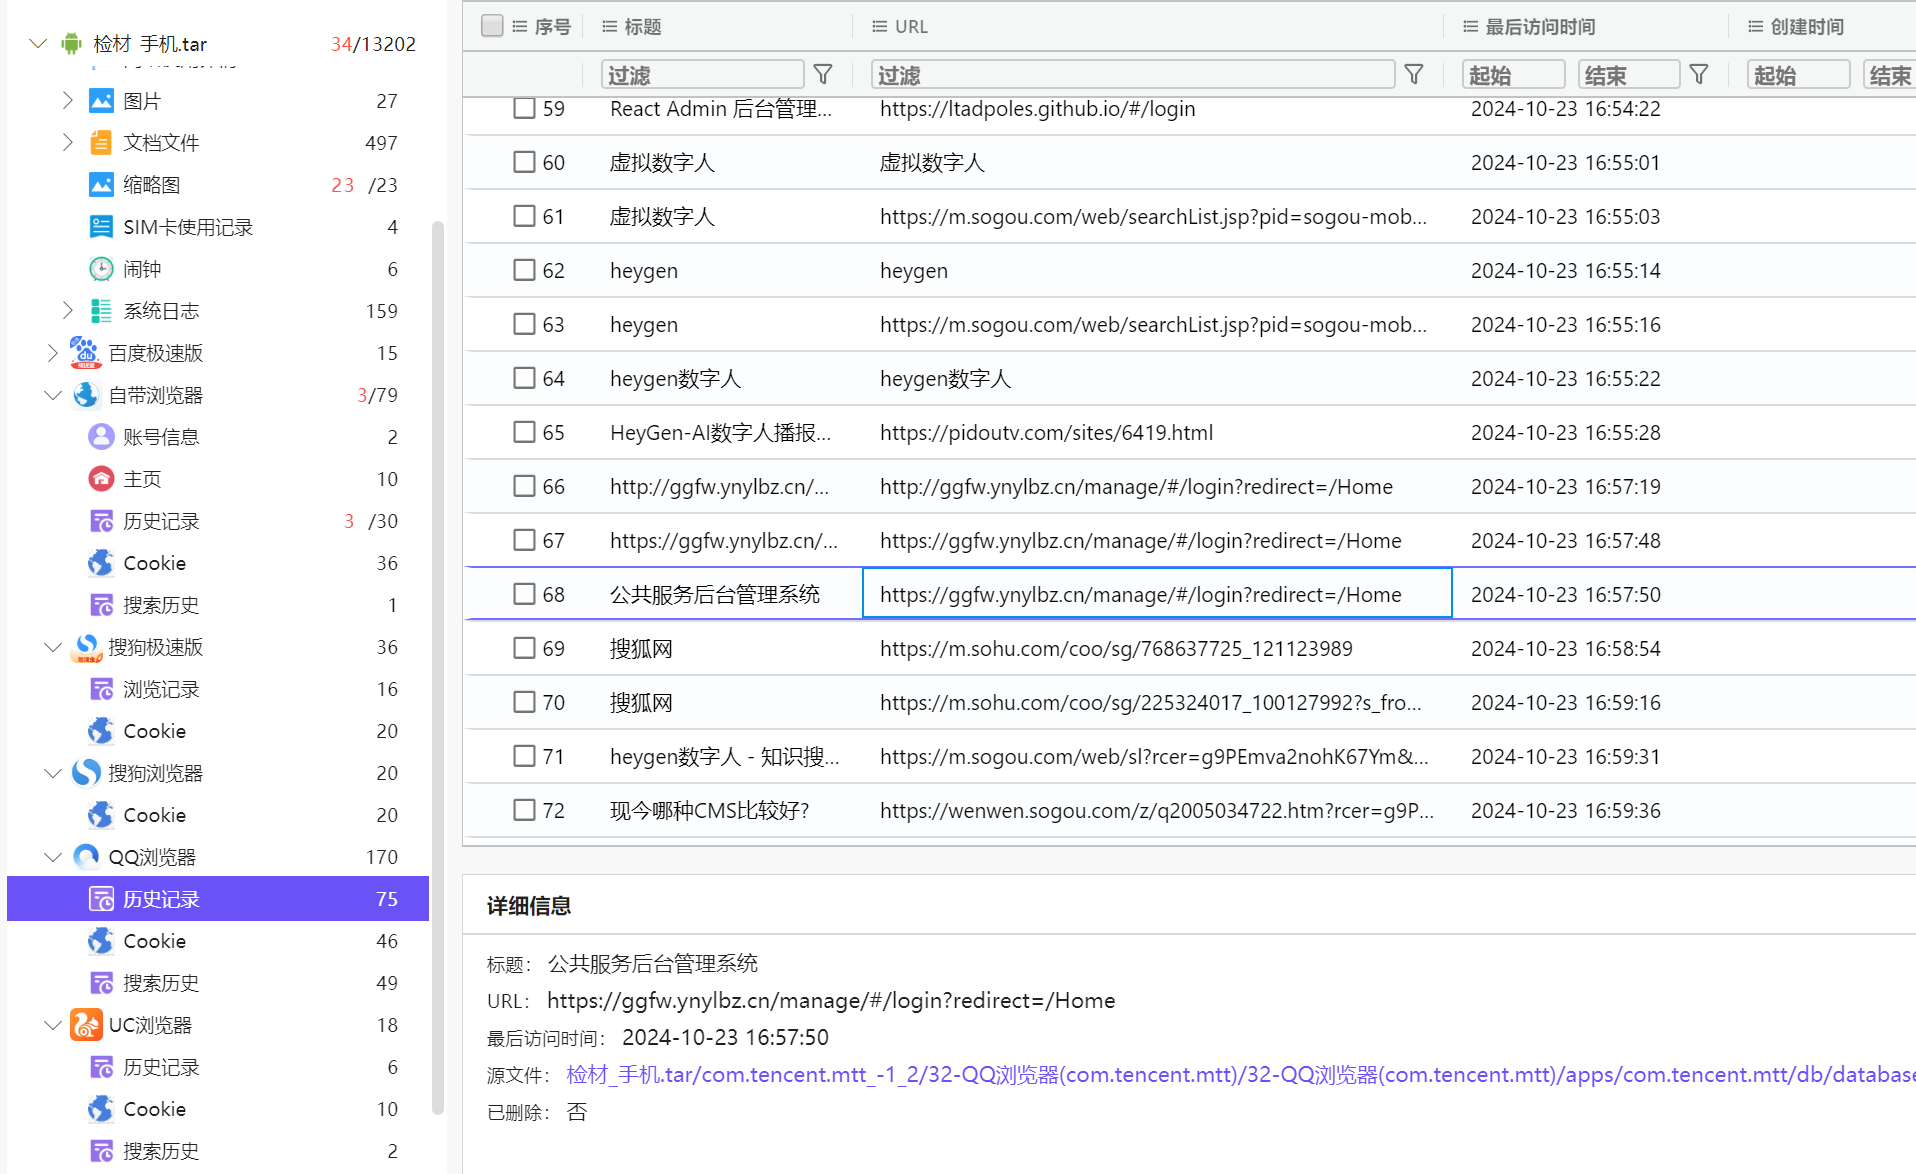Click the filter funnel icon for 最后访问时间 column
This screenshot has height=1174, width=1916.
tap(1699, 74)
